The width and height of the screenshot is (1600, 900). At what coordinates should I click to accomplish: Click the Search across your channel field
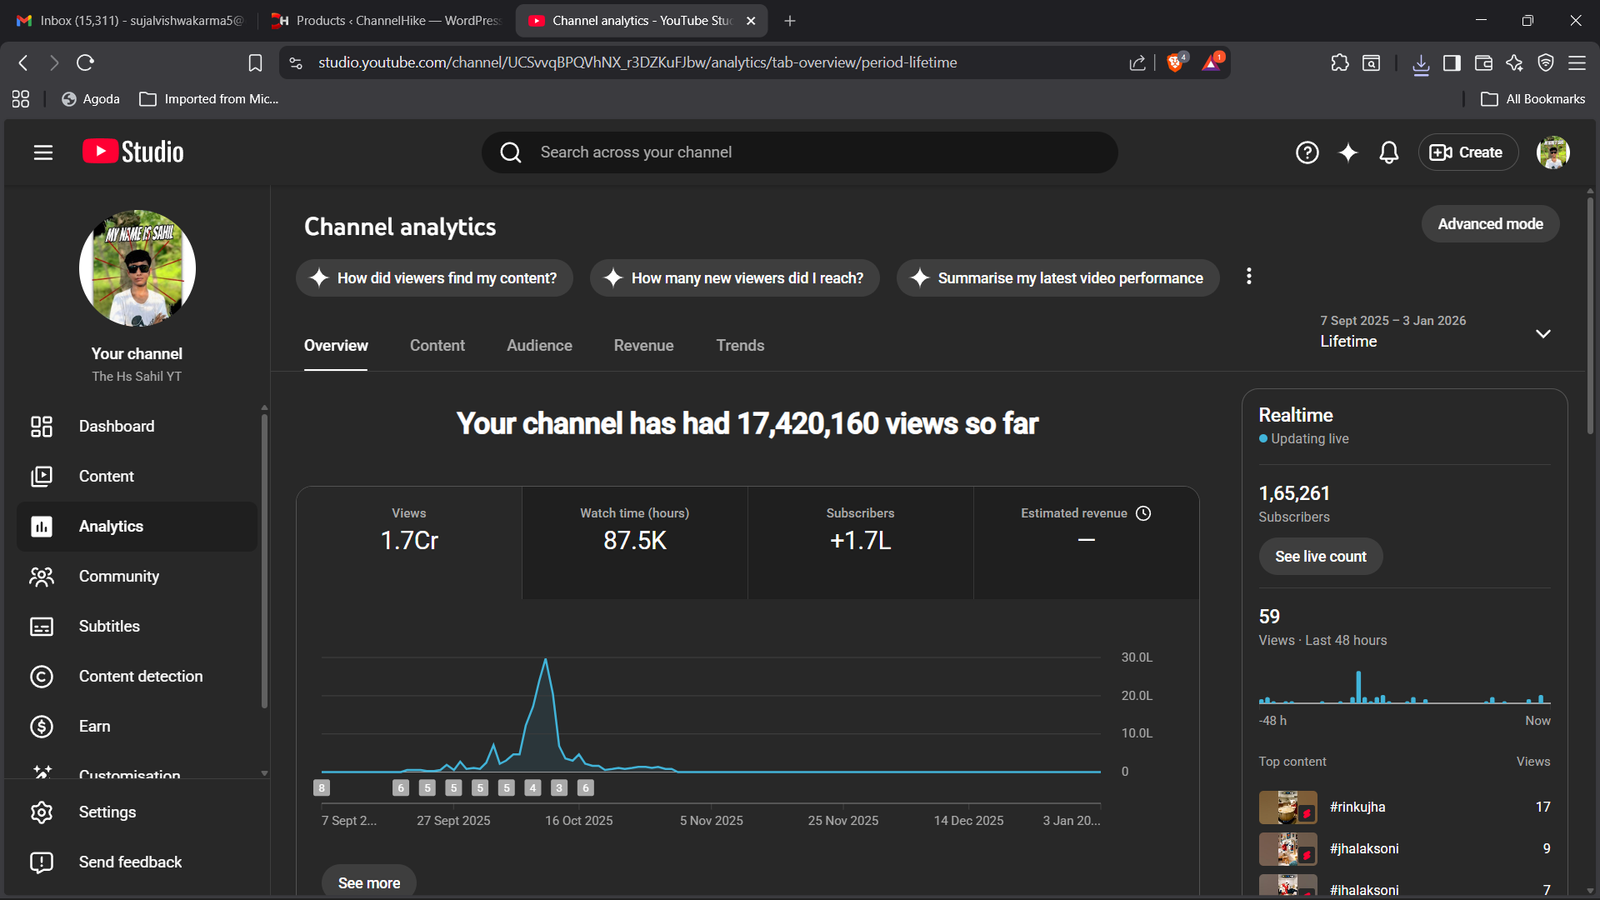800,152
